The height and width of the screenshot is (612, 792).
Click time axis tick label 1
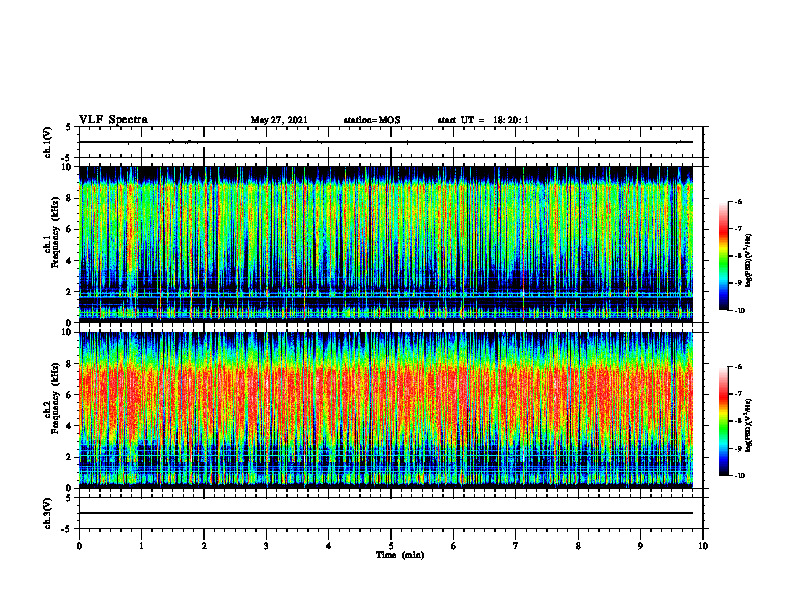(141, 546)
